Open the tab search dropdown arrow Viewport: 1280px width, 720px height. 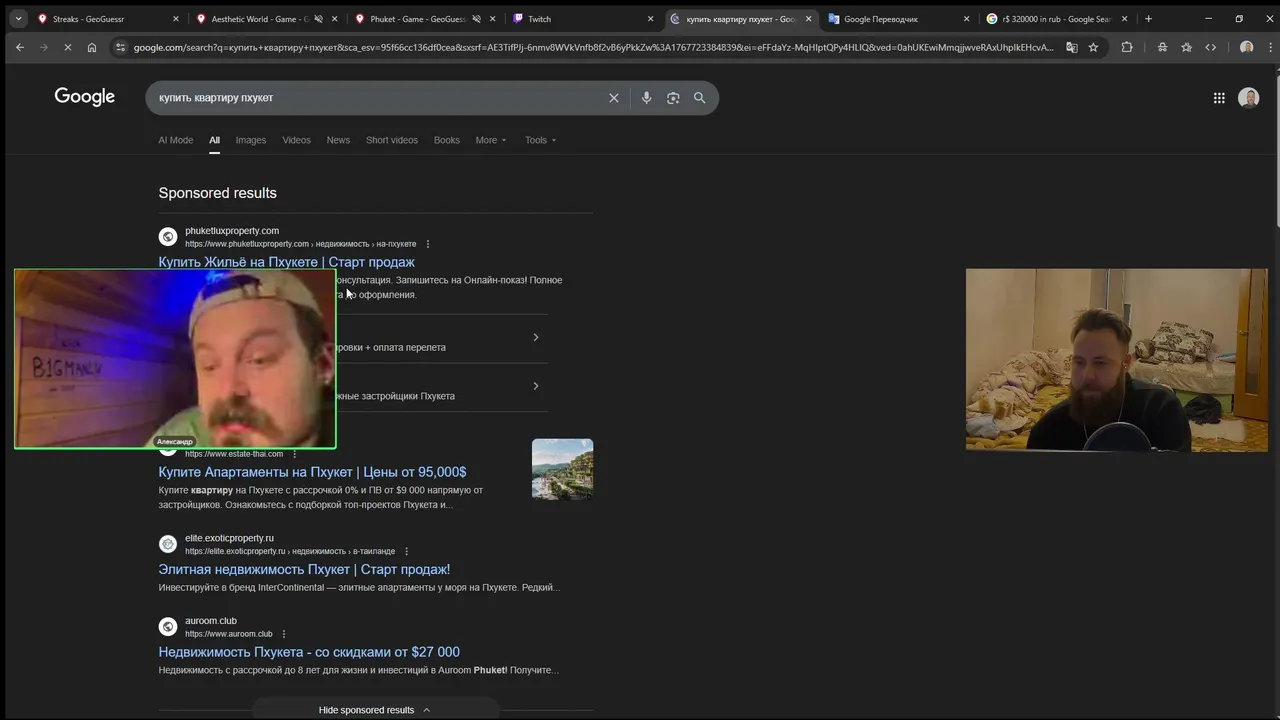point(18,19)
